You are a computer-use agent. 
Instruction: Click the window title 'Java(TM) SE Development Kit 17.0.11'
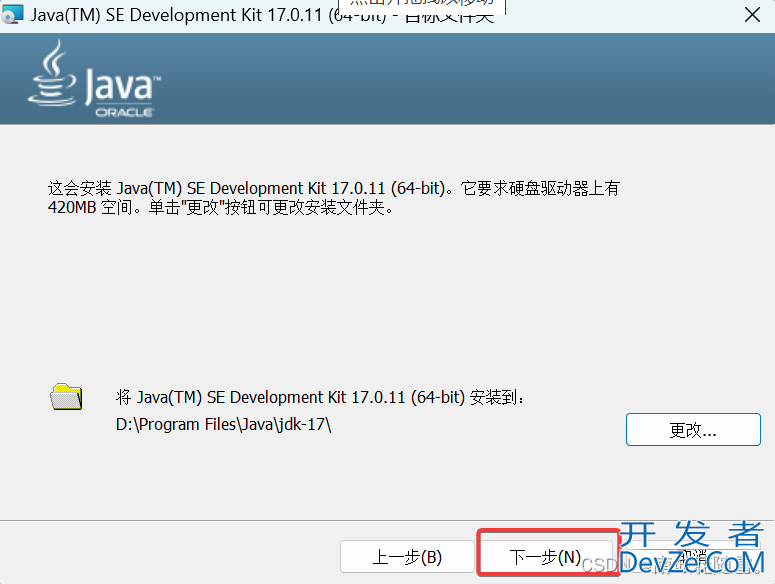pos(177,15)
